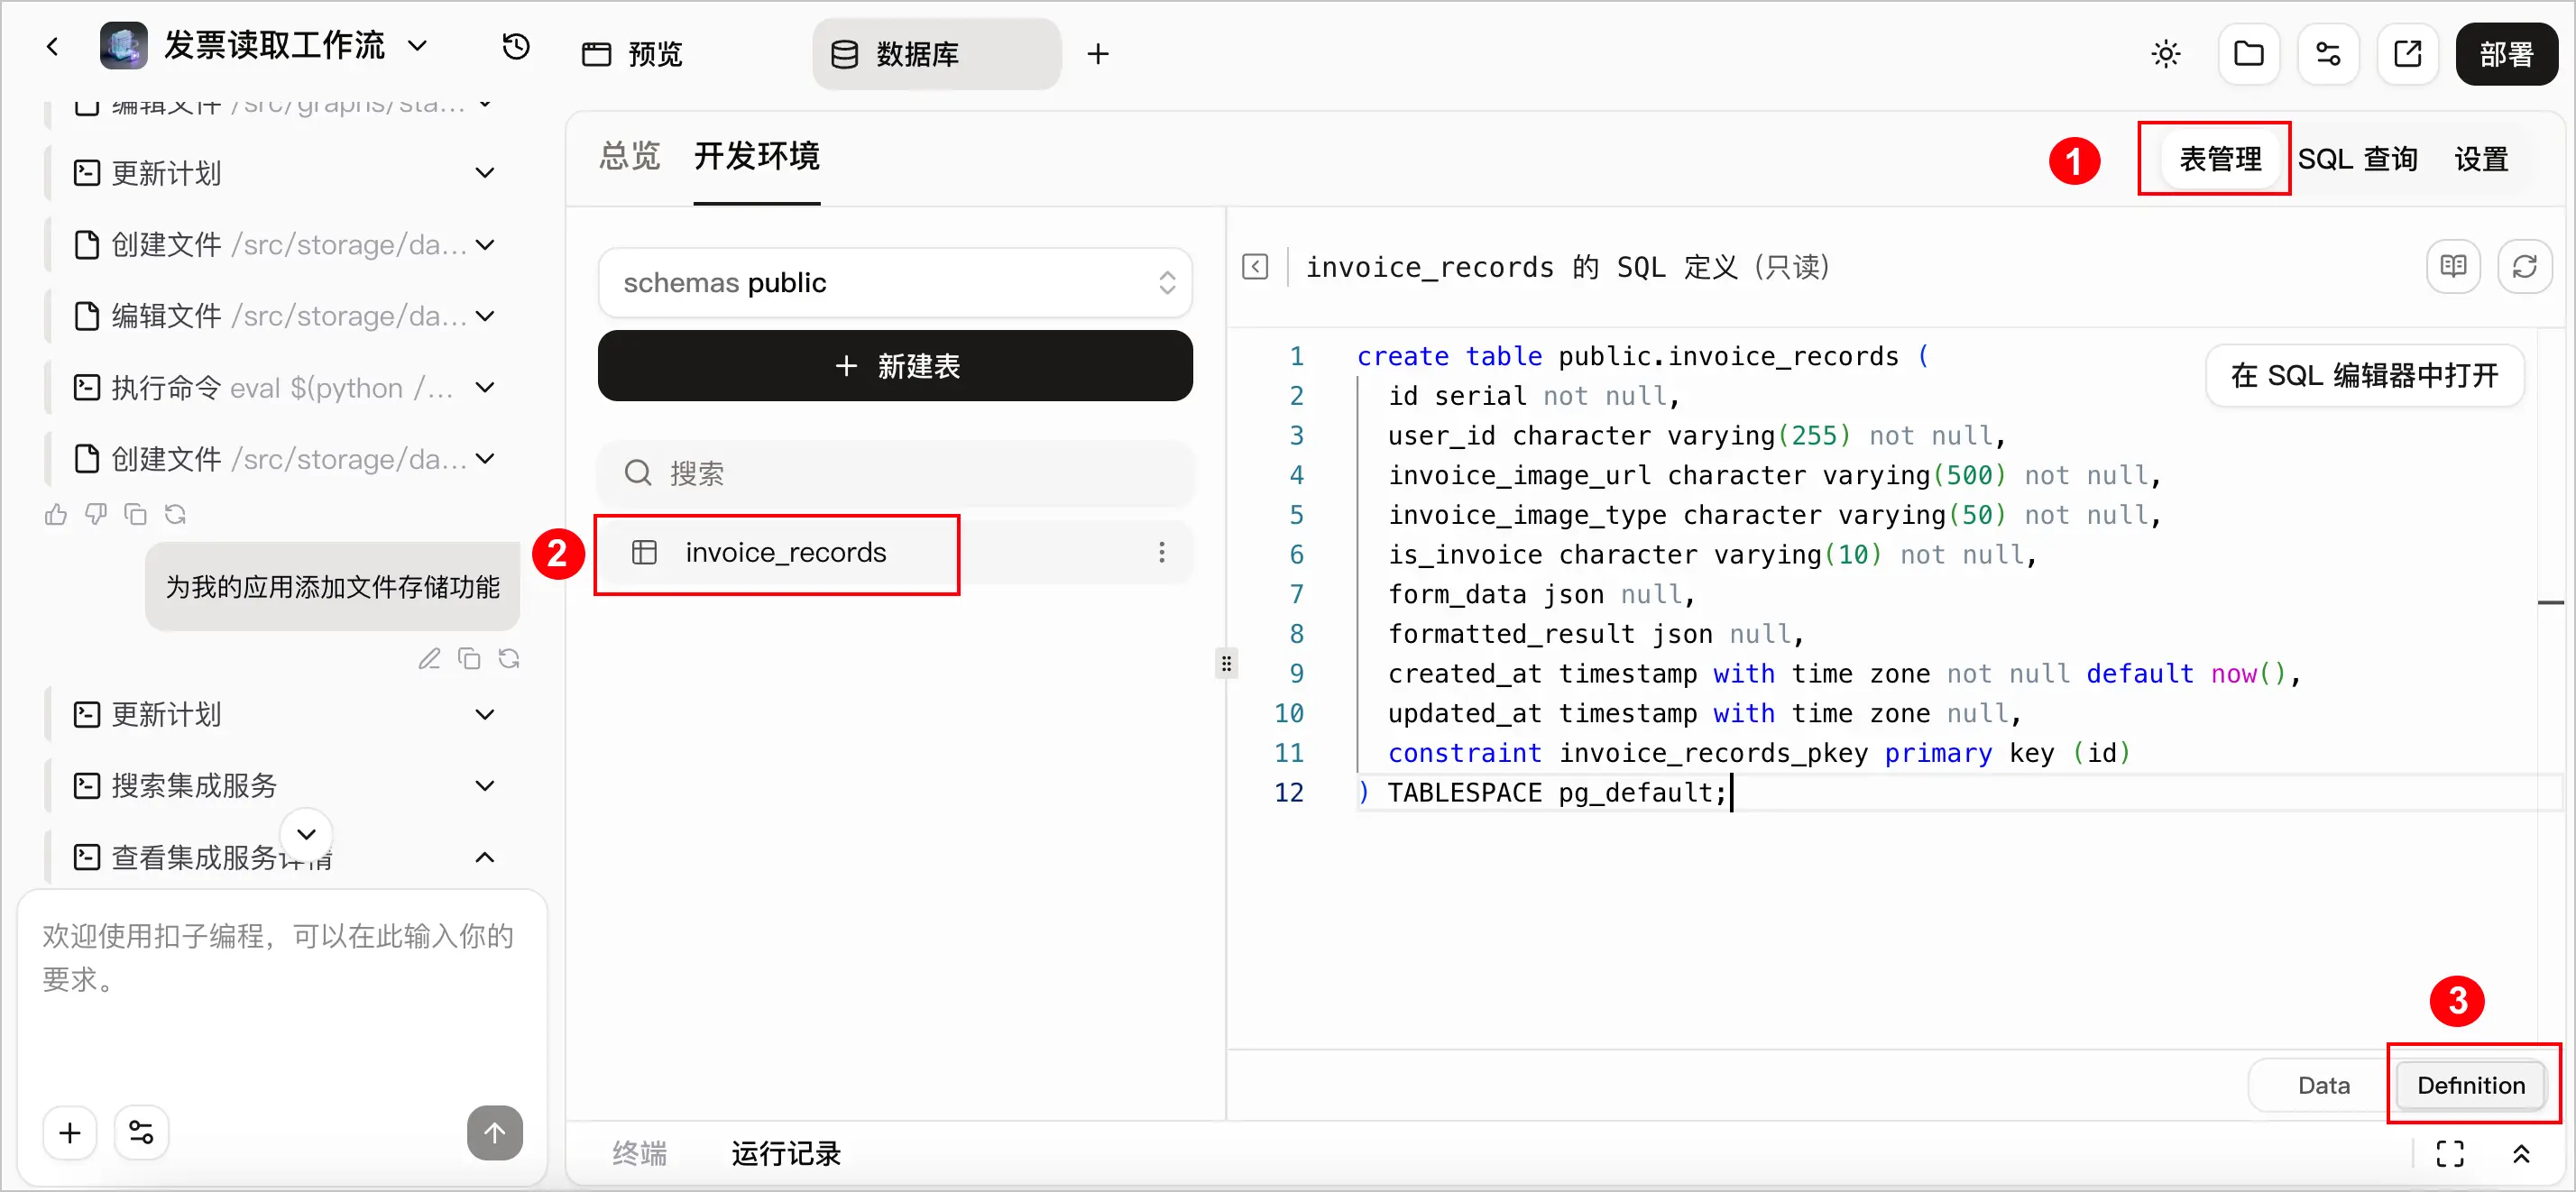
Task: Click 在 SQL 编辑器中打开 button
Action: click(2364, 376)
